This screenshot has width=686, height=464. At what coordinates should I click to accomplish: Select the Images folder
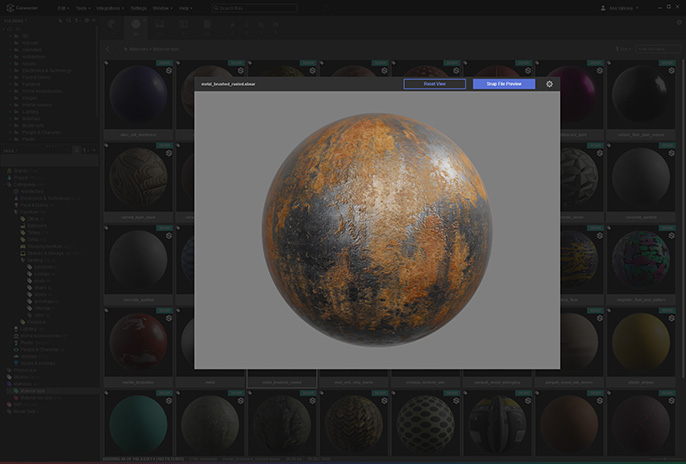pos(30,98)
